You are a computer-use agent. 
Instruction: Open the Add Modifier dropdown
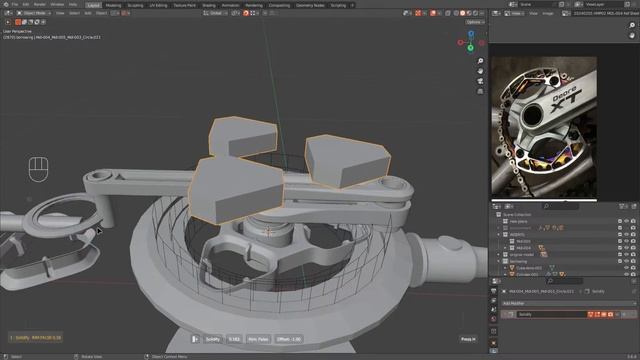(569, 303)
